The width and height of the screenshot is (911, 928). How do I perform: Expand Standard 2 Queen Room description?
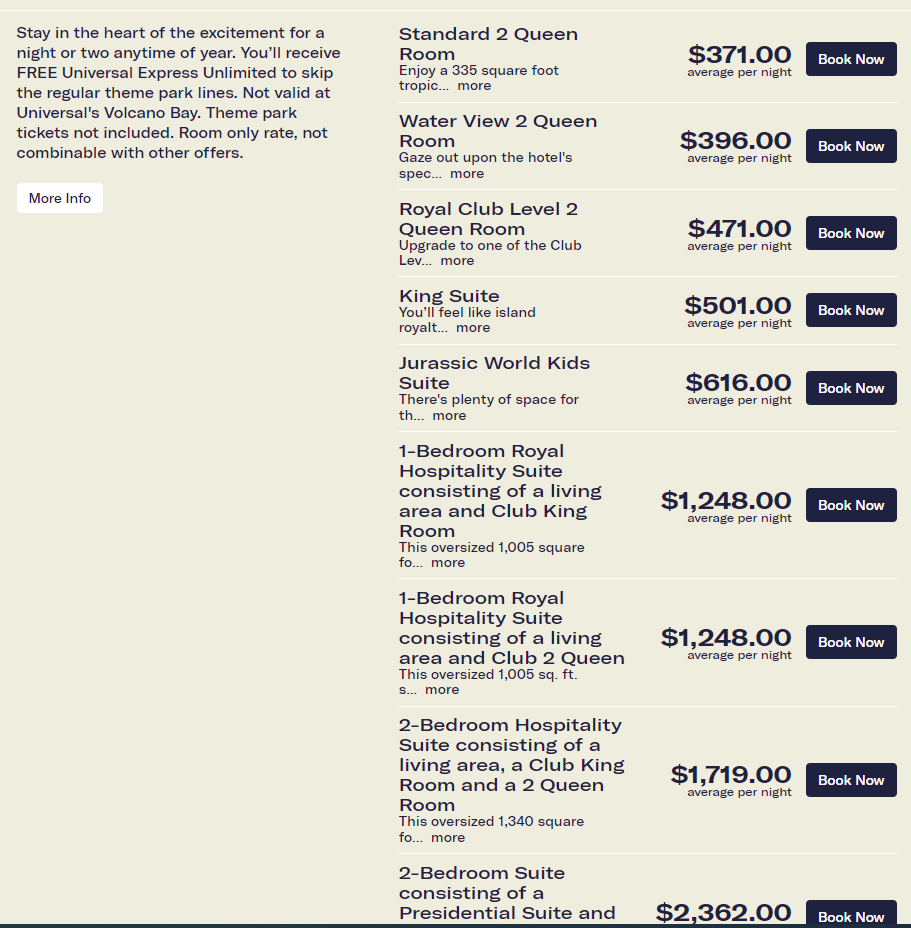(x=474, y=86)
